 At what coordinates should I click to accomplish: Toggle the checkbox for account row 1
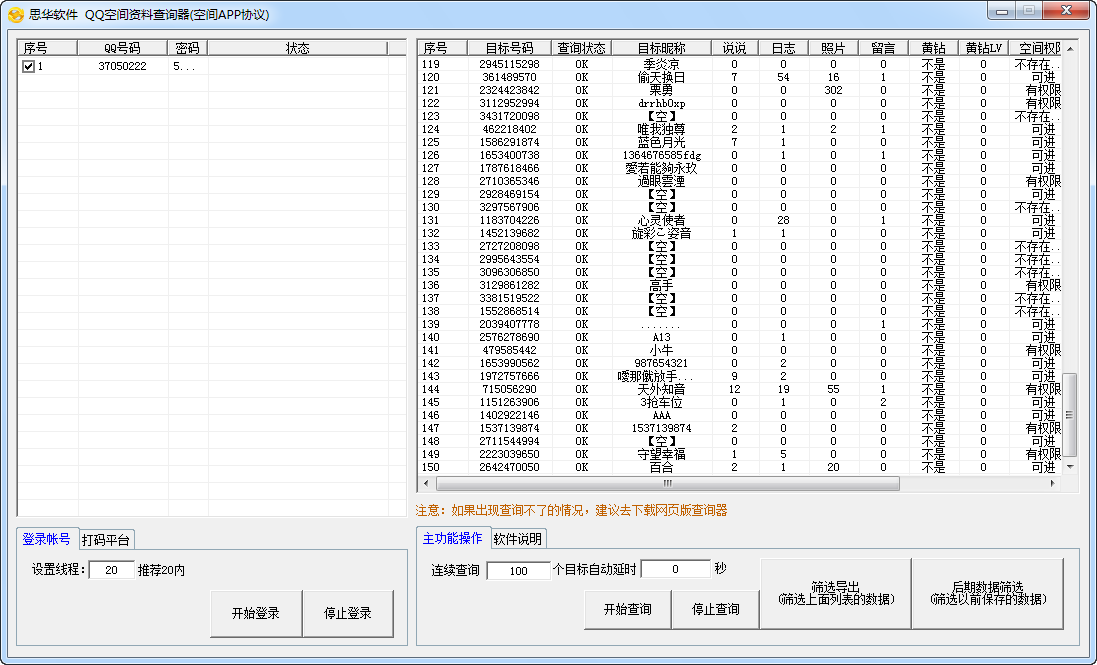[x=28, y=66]
